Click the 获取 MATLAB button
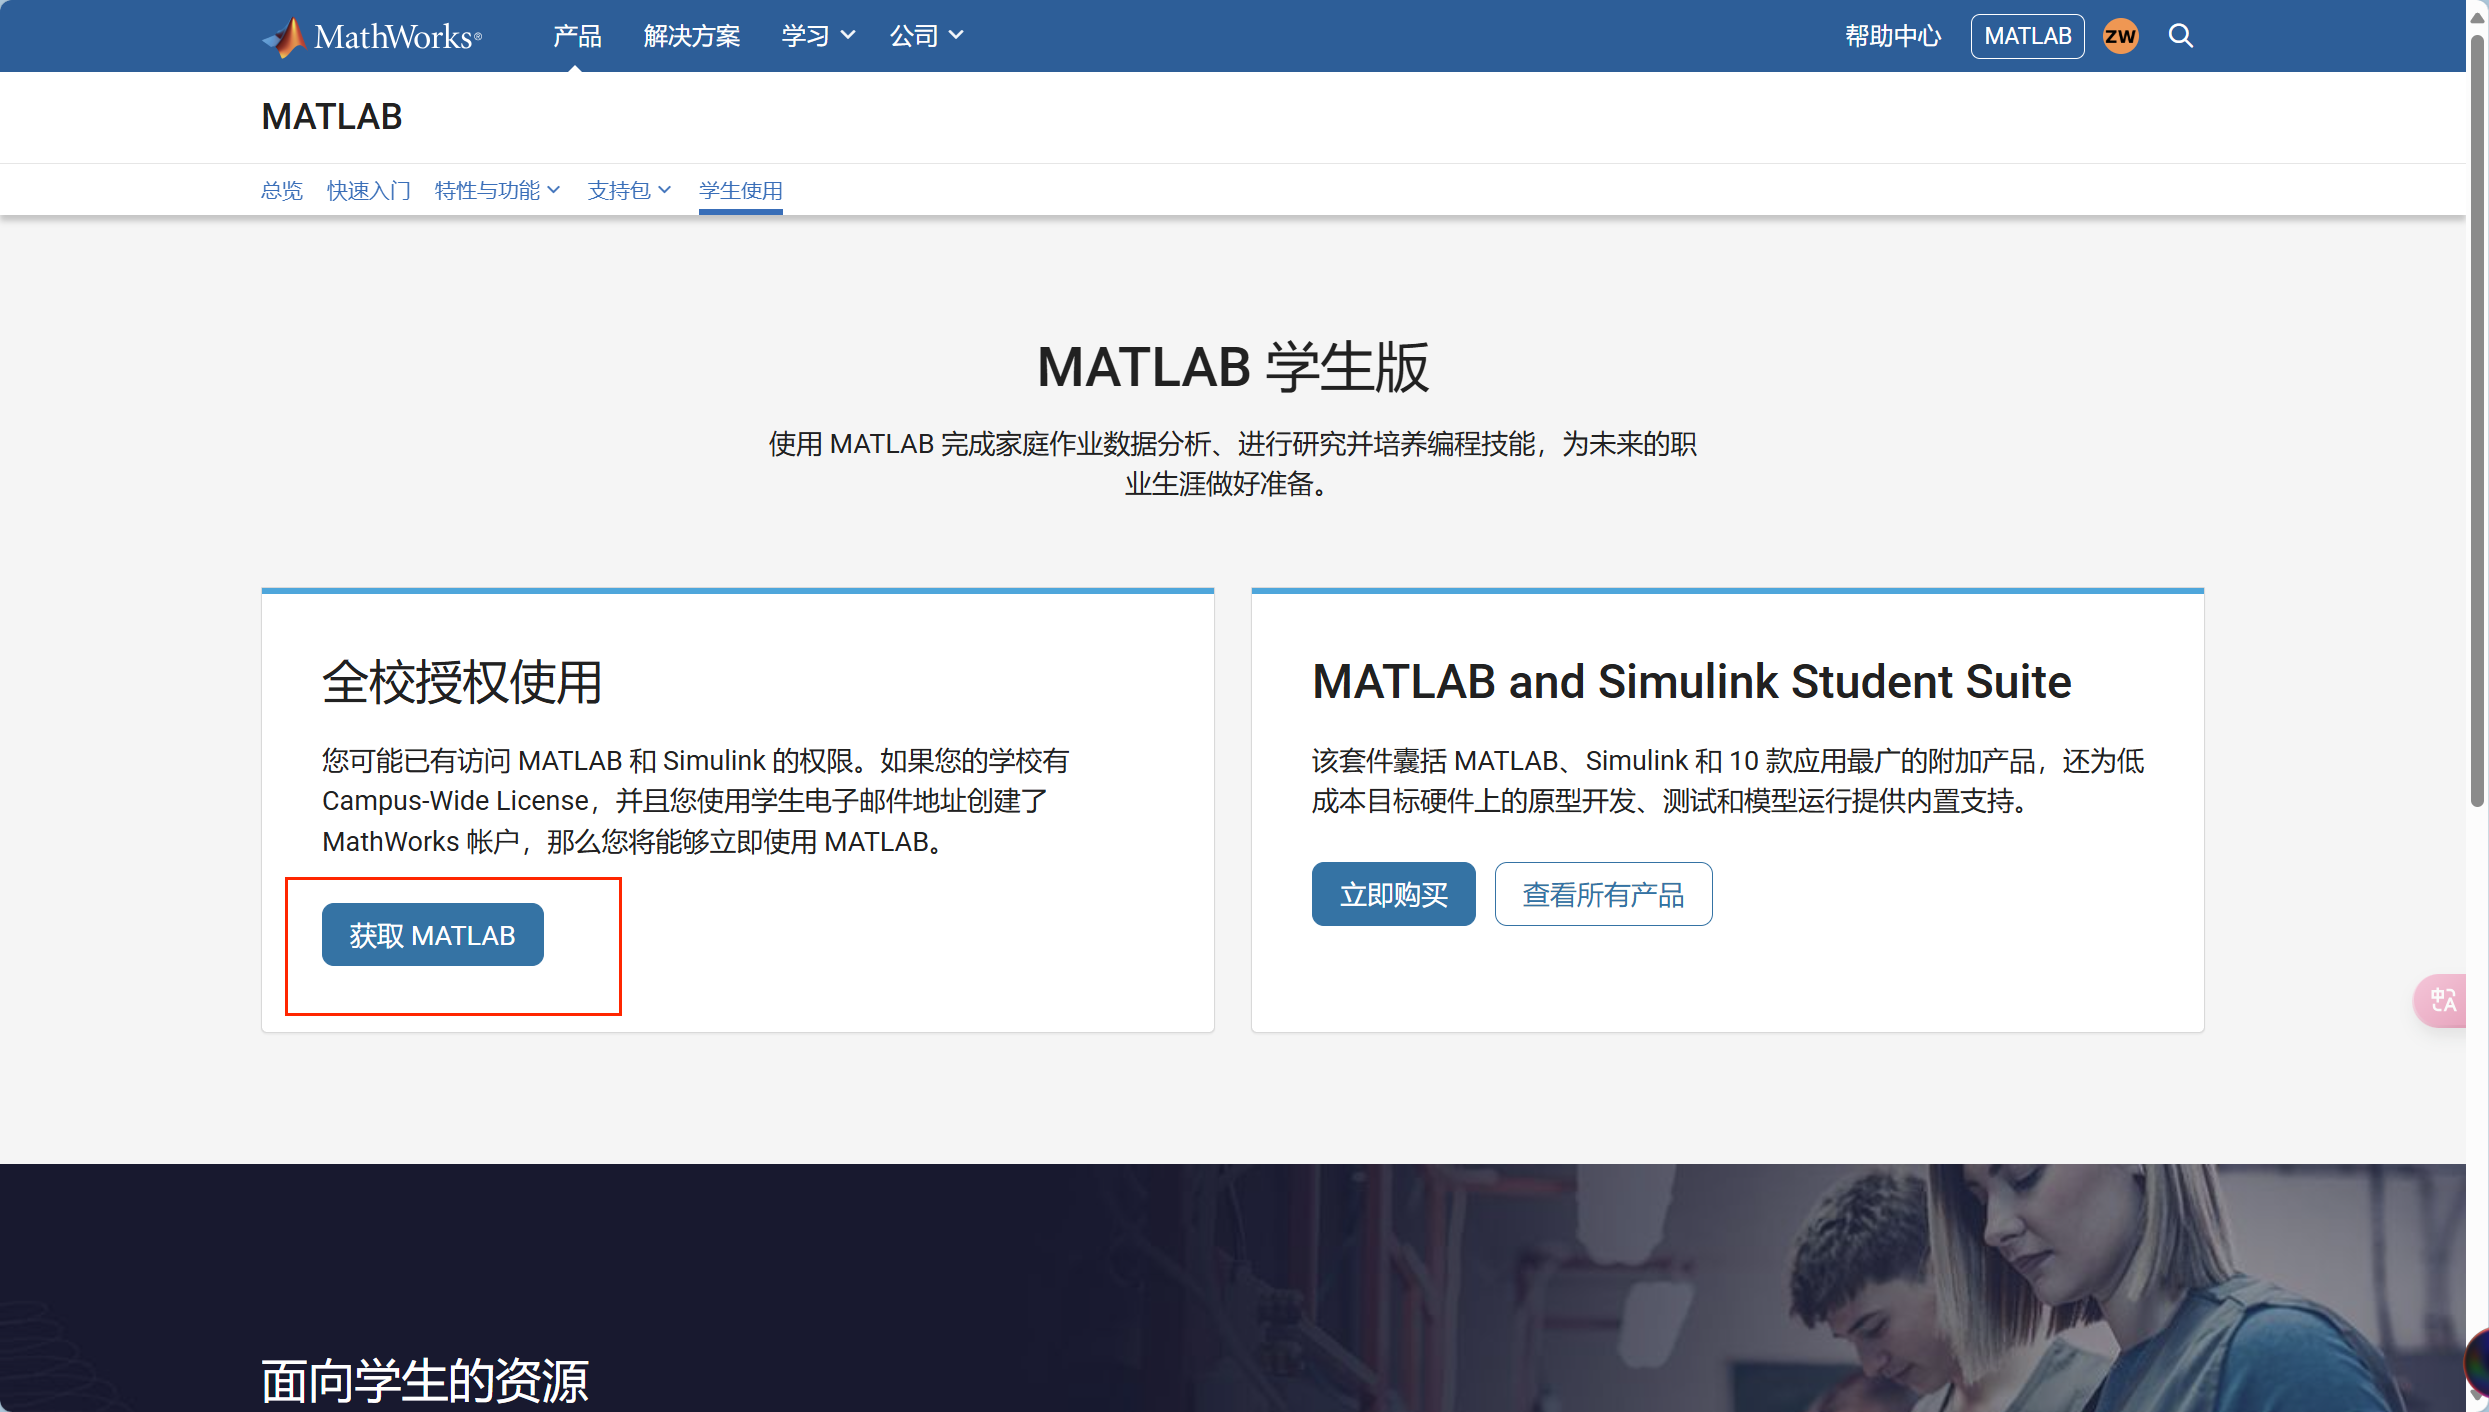 [432, 935]
